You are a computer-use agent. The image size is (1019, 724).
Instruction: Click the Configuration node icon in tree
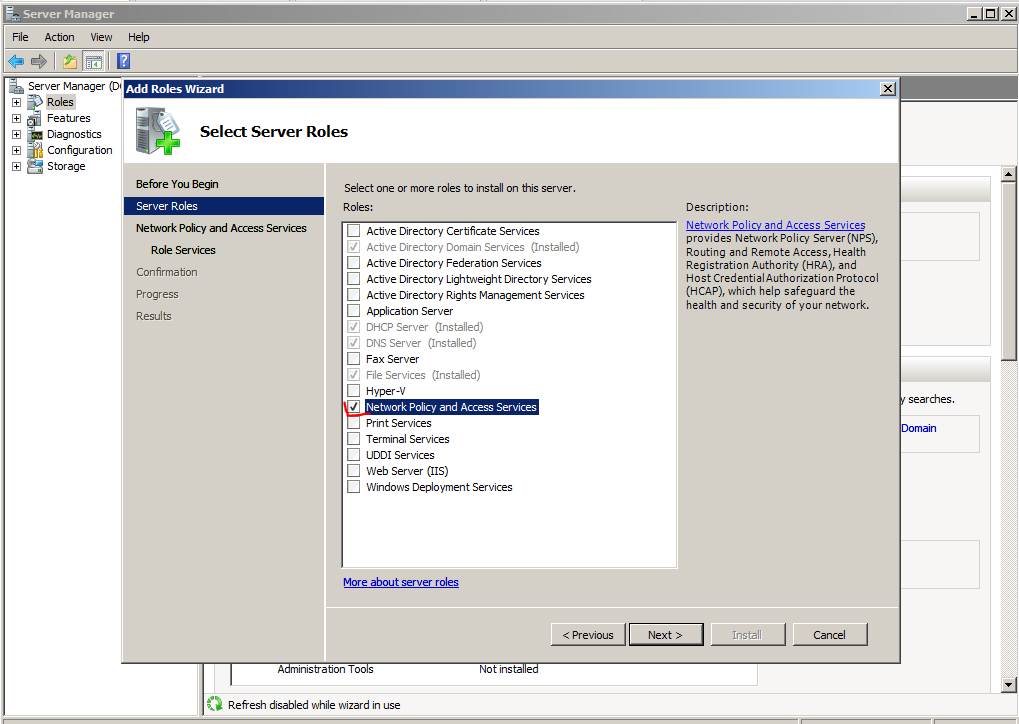pyautogui.click(x=35, y=150)
